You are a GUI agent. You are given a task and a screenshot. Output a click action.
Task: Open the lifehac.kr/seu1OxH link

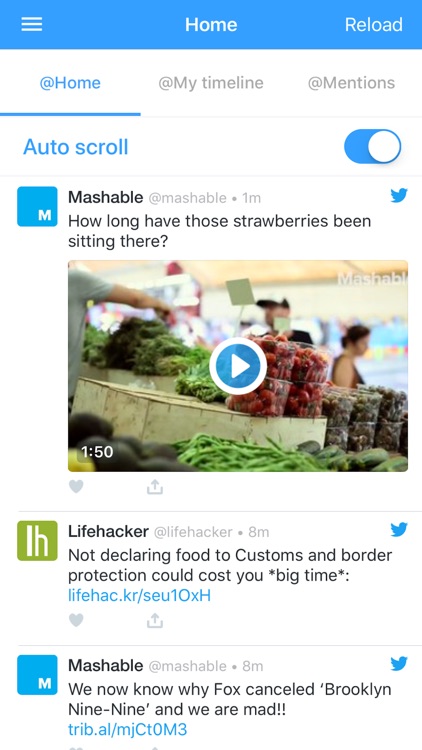[139, 596]
